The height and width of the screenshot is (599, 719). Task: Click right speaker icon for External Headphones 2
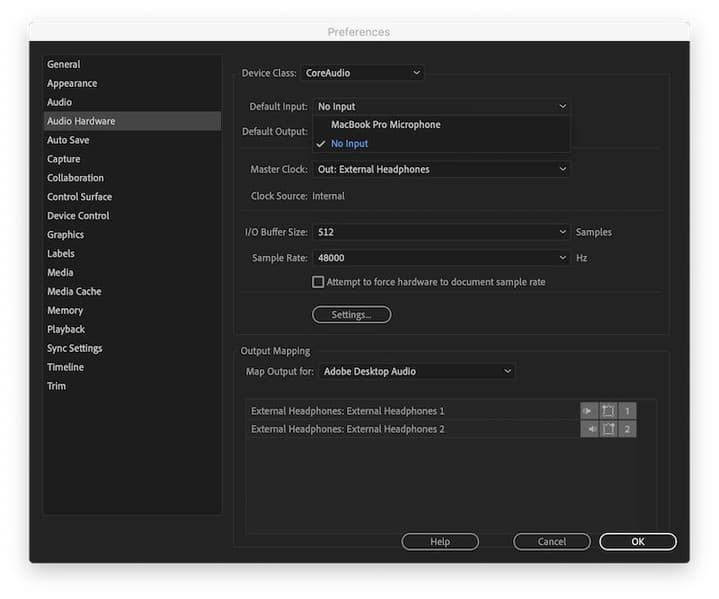[x=589, y=429]
